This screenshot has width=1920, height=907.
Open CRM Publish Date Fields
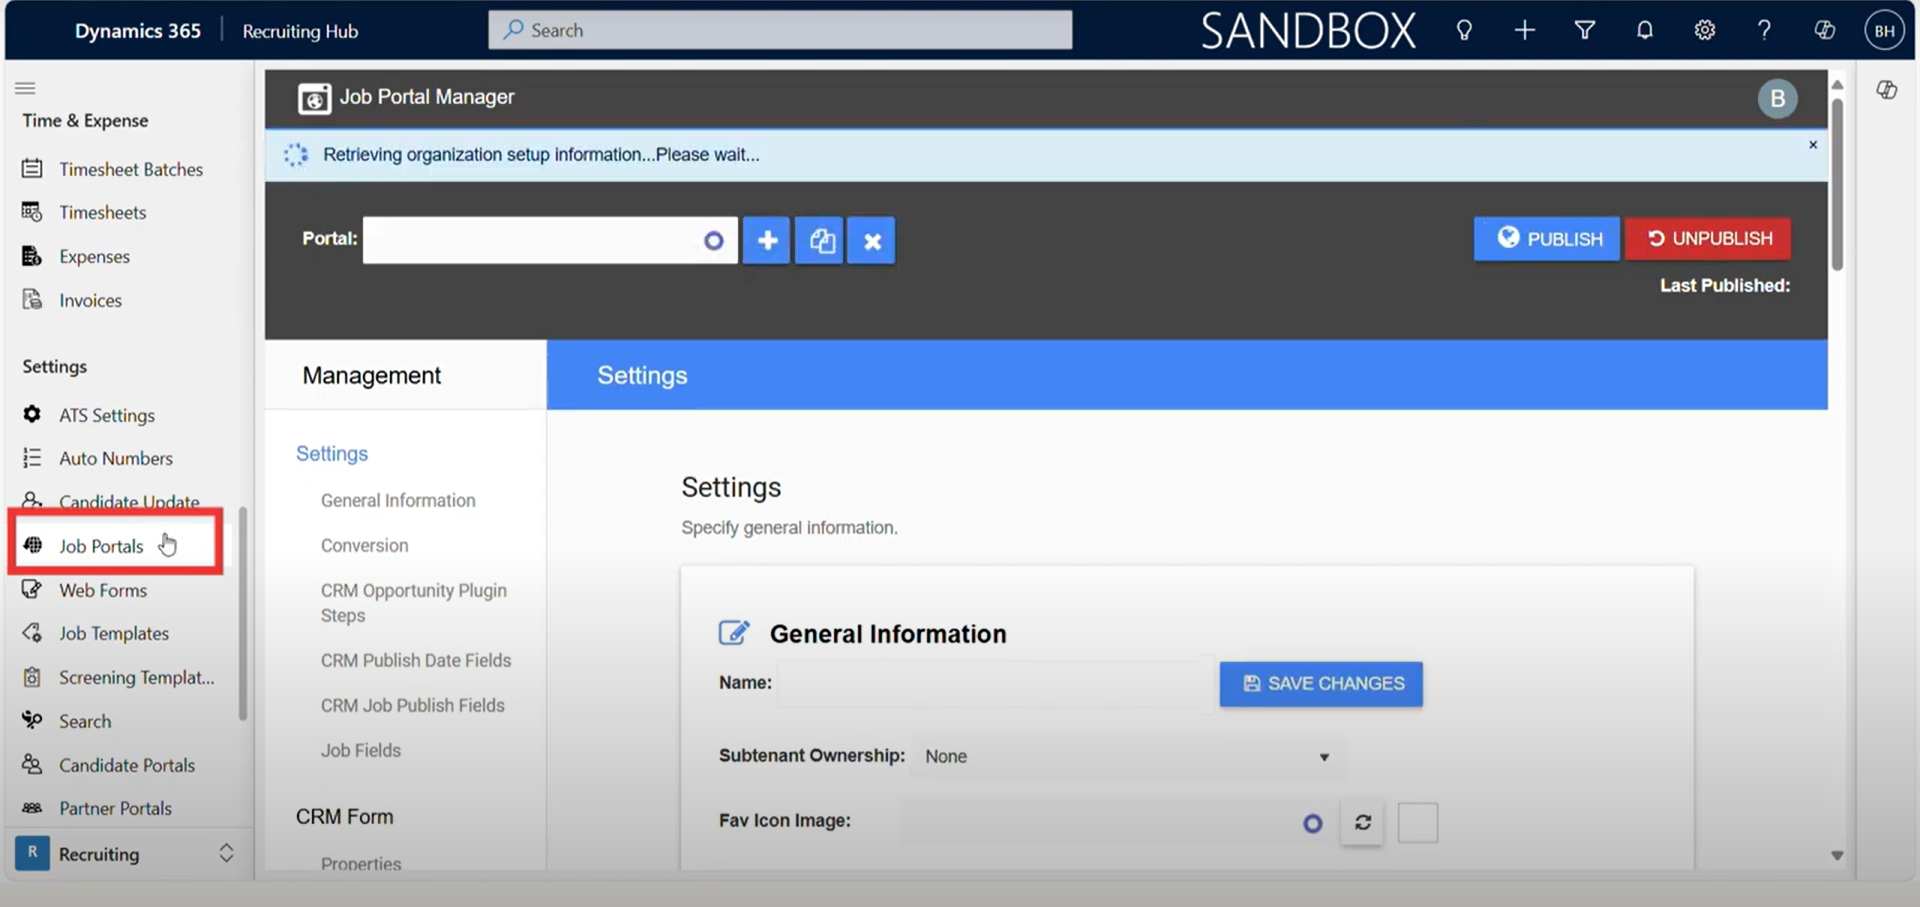pos(416,660)
